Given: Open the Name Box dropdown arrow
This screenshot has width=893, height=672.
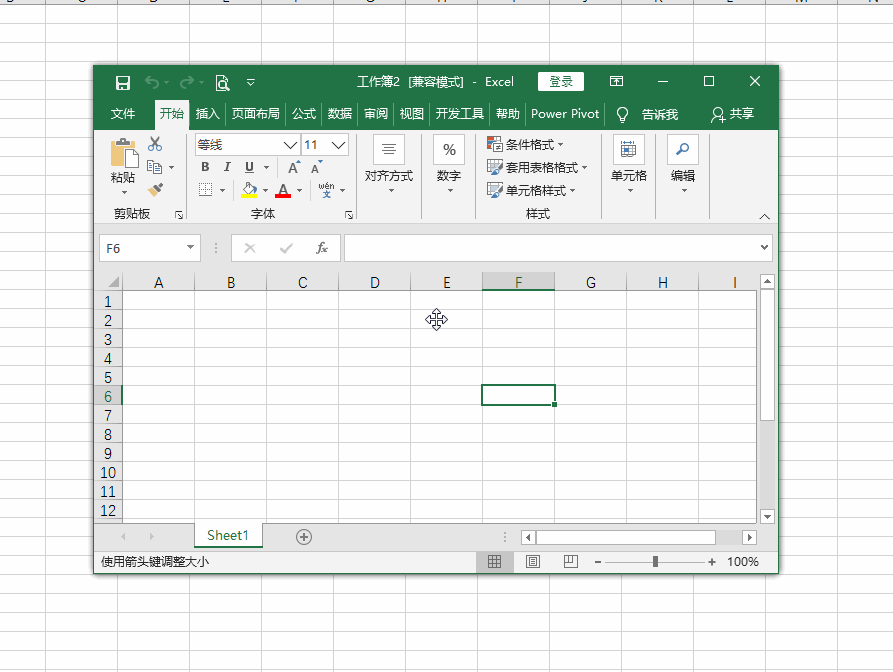Looking at the screenshot, I should point(190,248).
